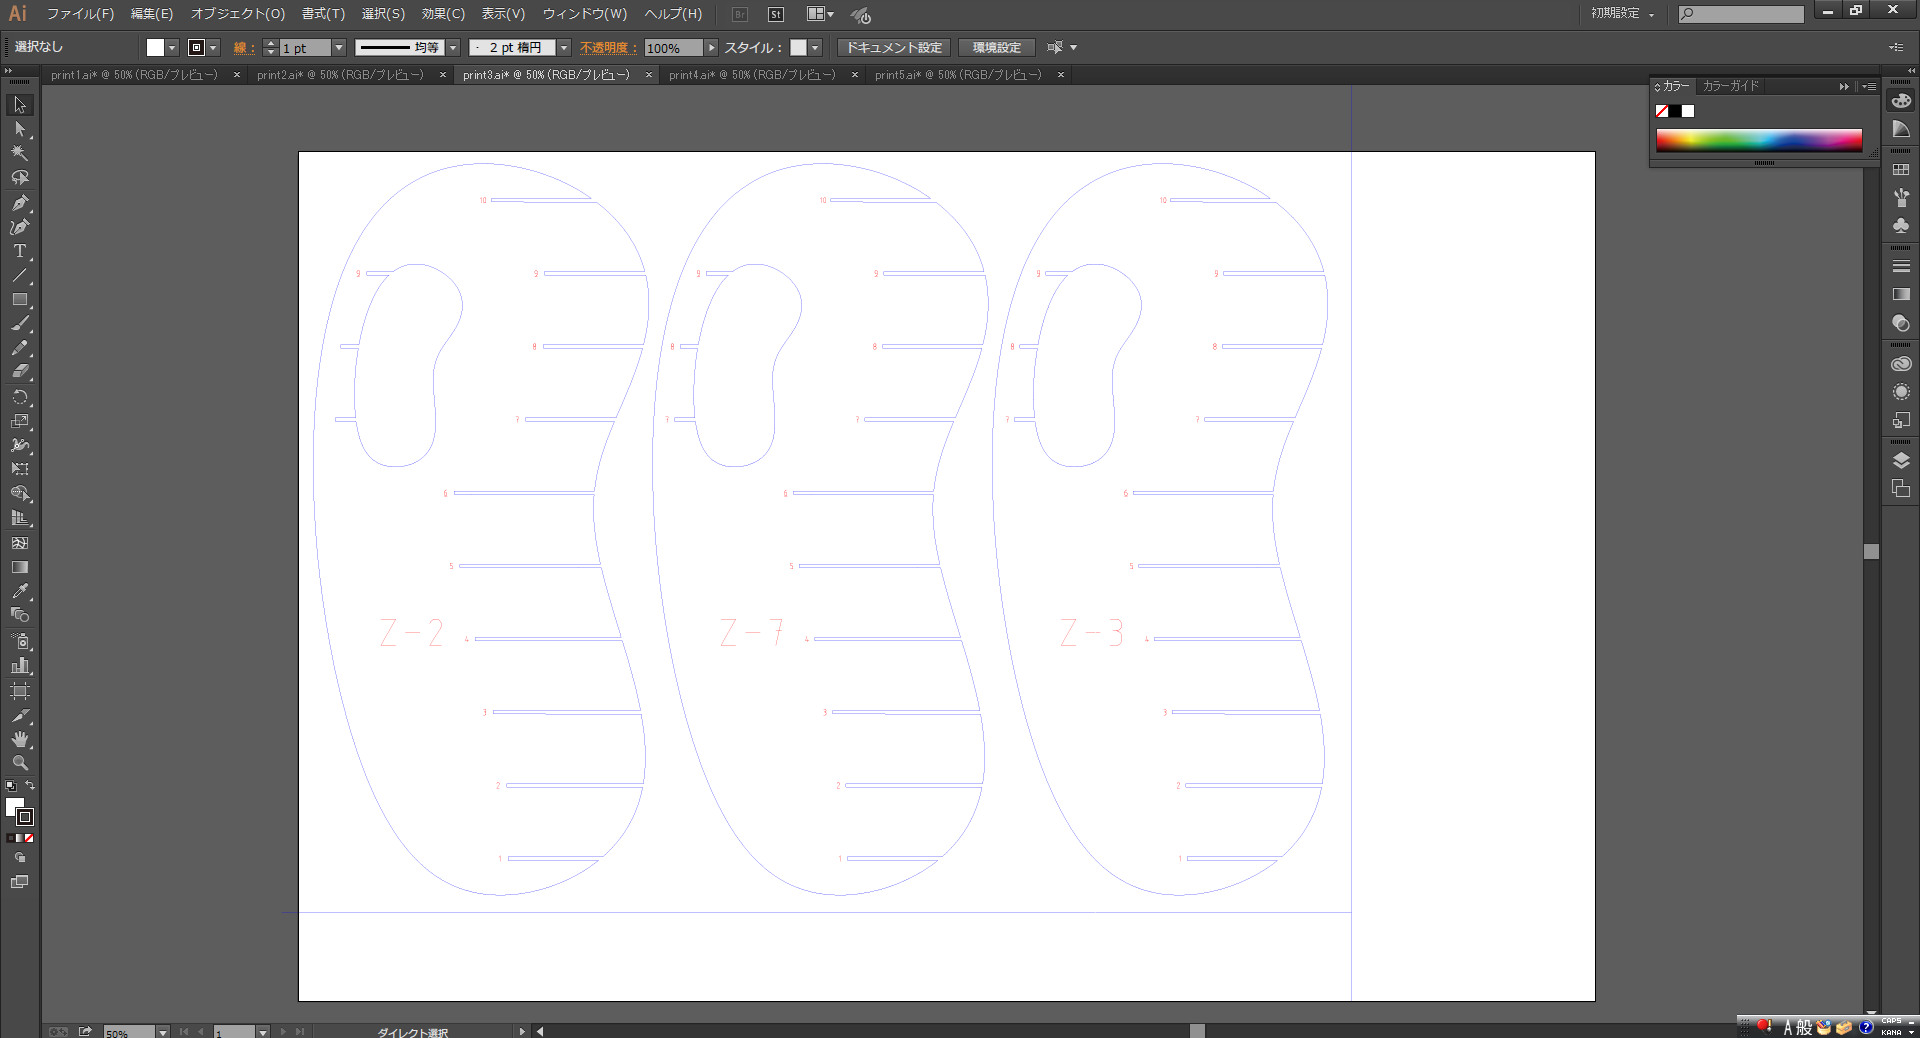Select the Eyedropper tool
Viewport: 1920px width, 1038px height.
(x=20, y=591)
